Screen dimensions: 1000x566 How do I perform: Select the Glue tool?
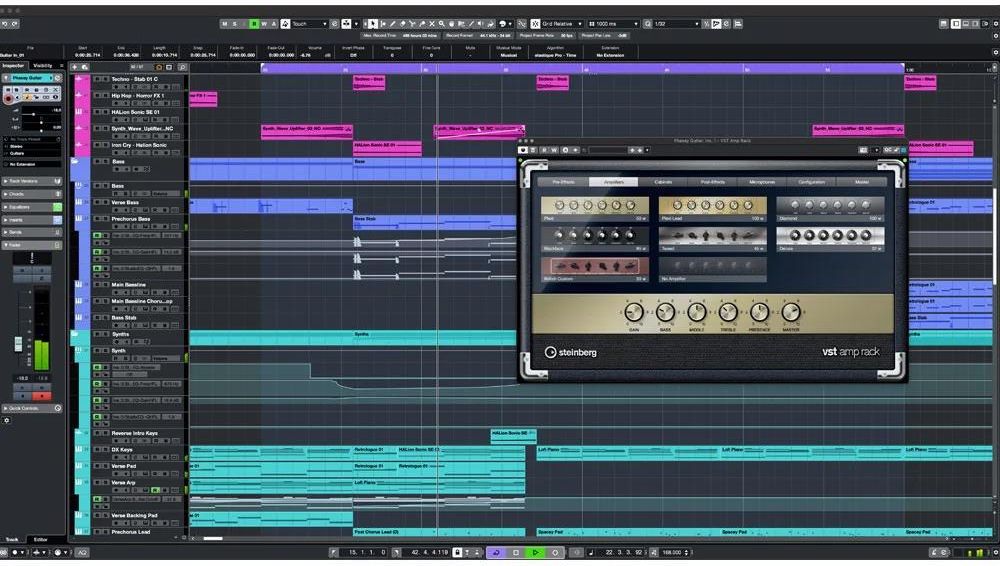422,24
